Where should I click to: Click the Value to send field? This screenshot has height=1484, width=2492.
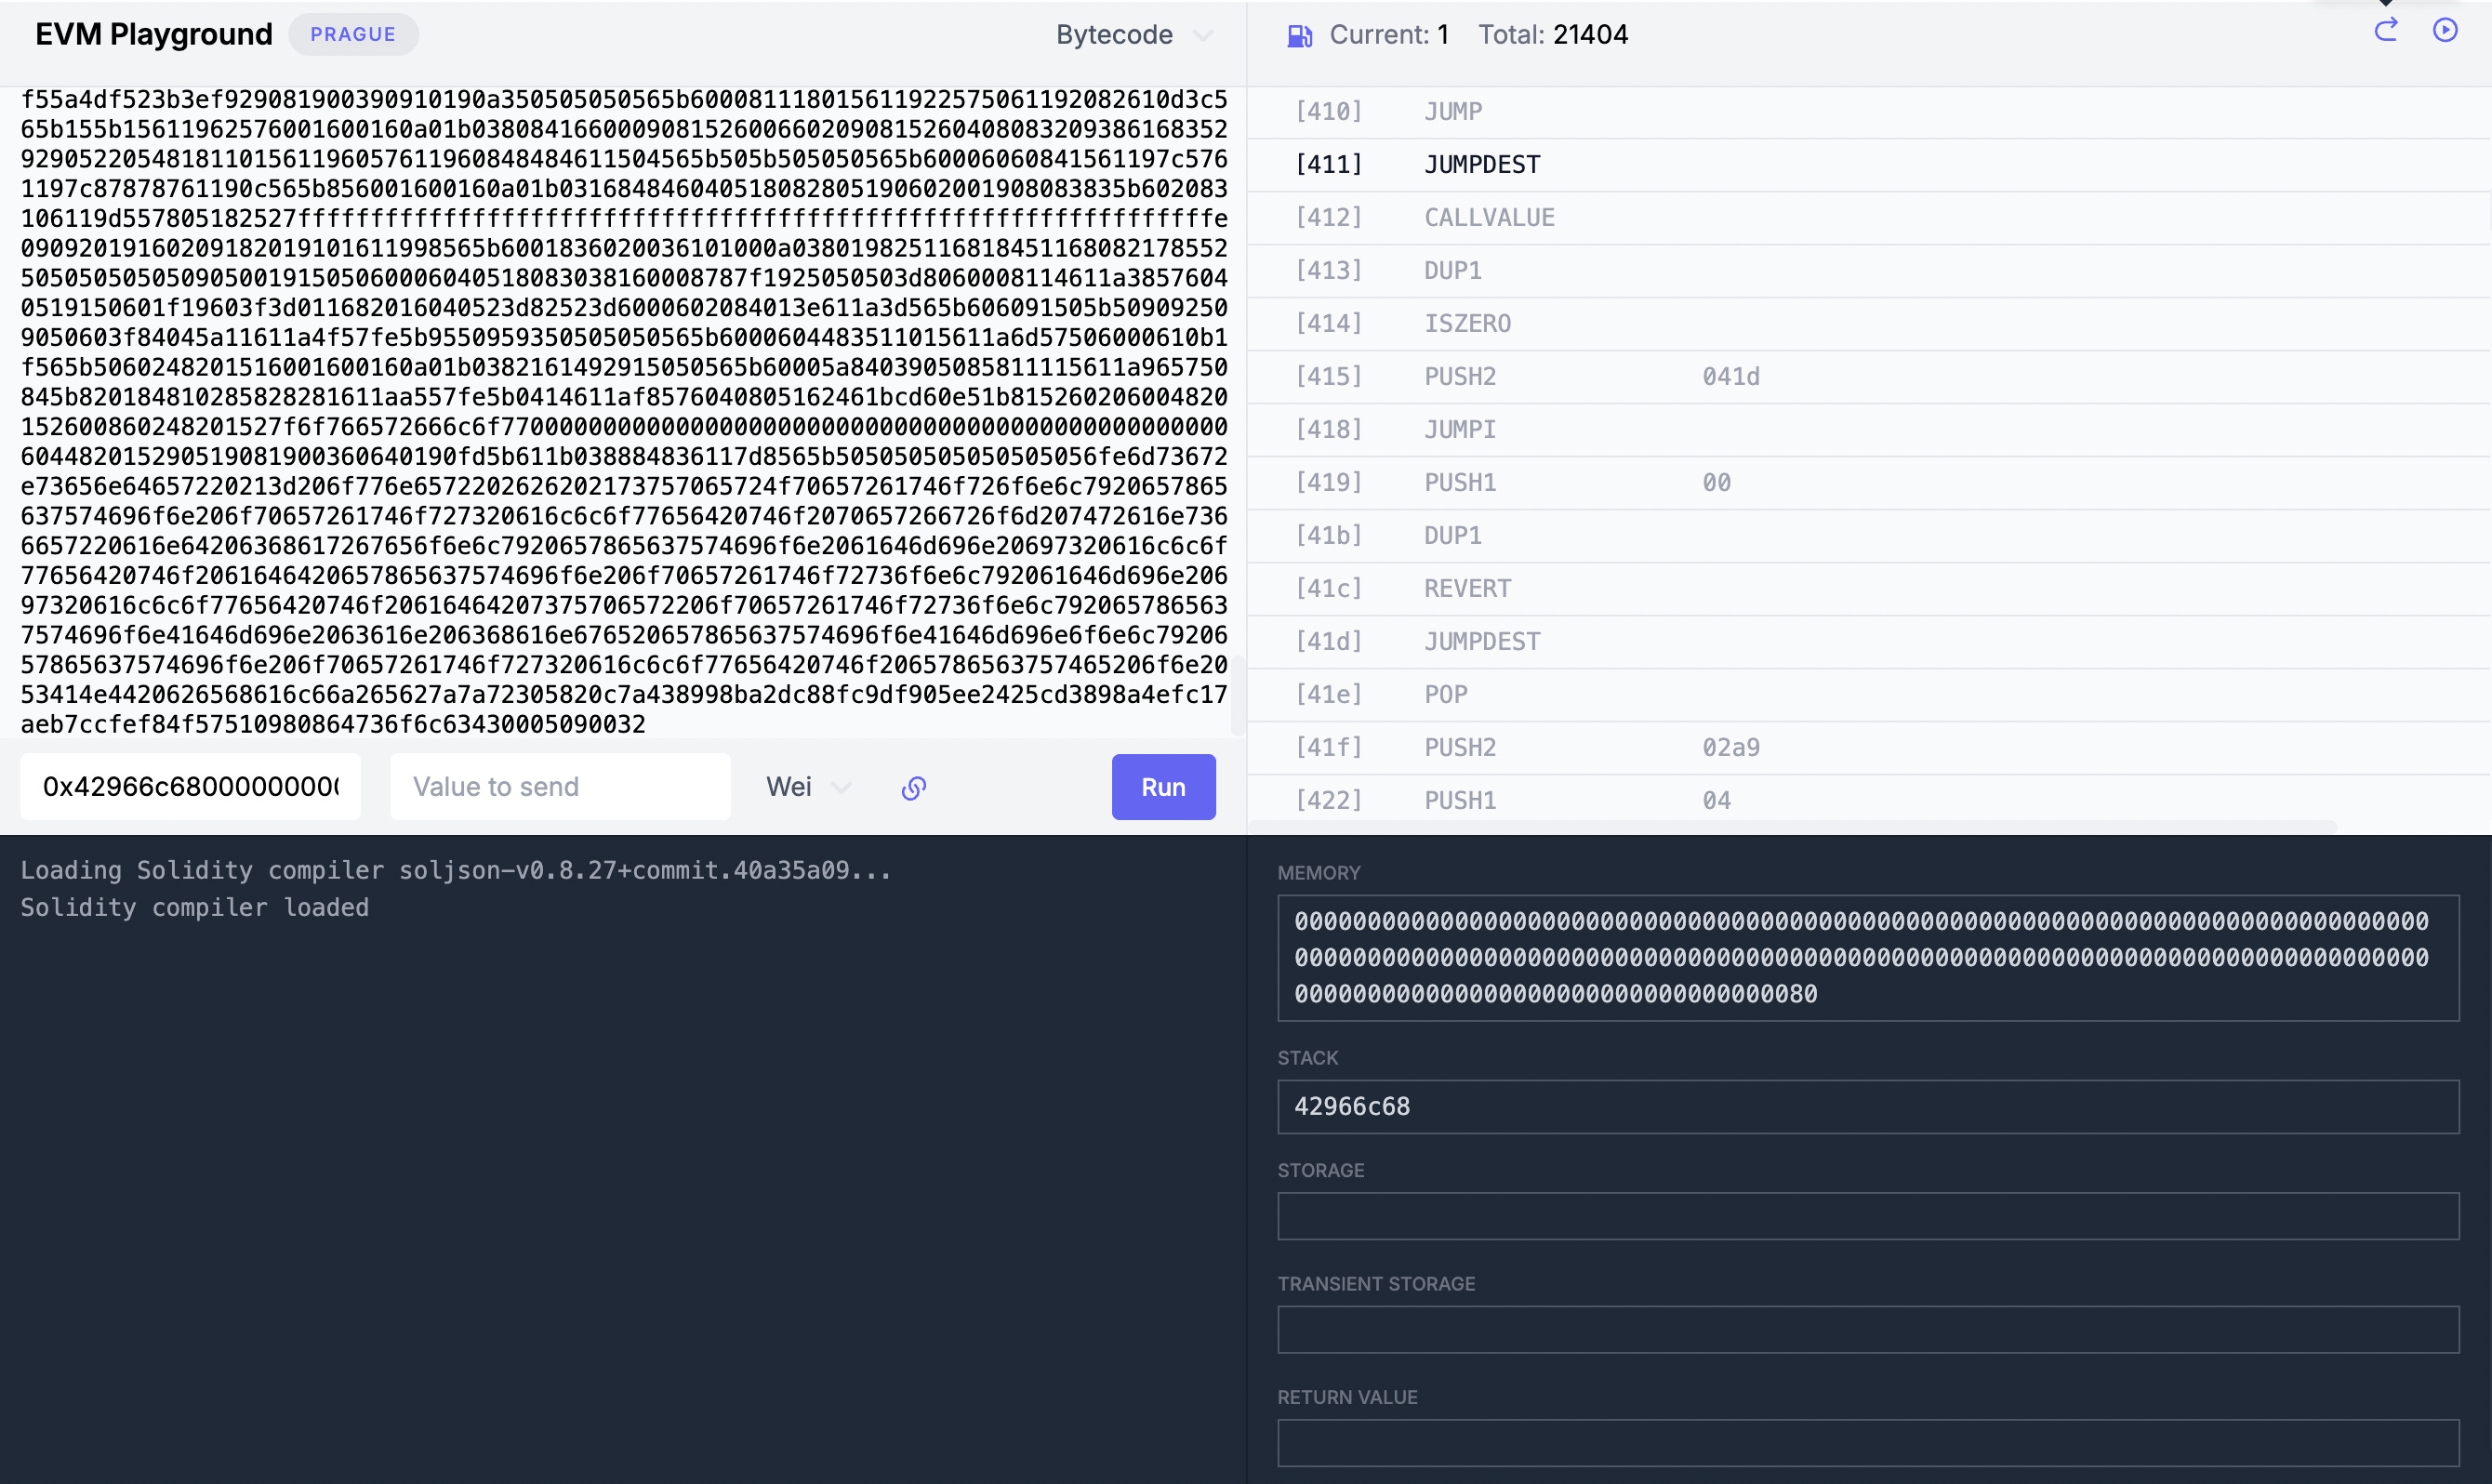pyautogui.click(x=560, y=787)
